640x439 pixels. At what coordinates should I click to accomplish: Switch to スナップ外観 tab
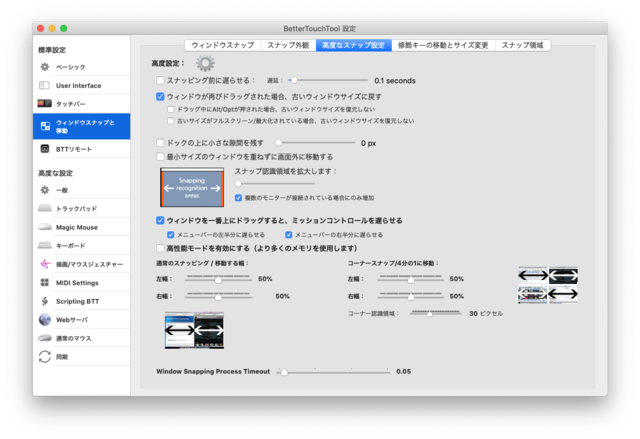(288, 45)
